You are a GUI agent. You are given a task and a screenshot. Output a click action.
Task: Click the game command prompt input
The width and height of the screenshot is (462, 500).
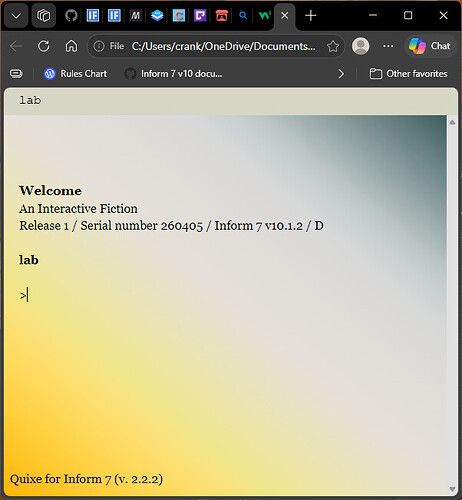tap(233, 295)
